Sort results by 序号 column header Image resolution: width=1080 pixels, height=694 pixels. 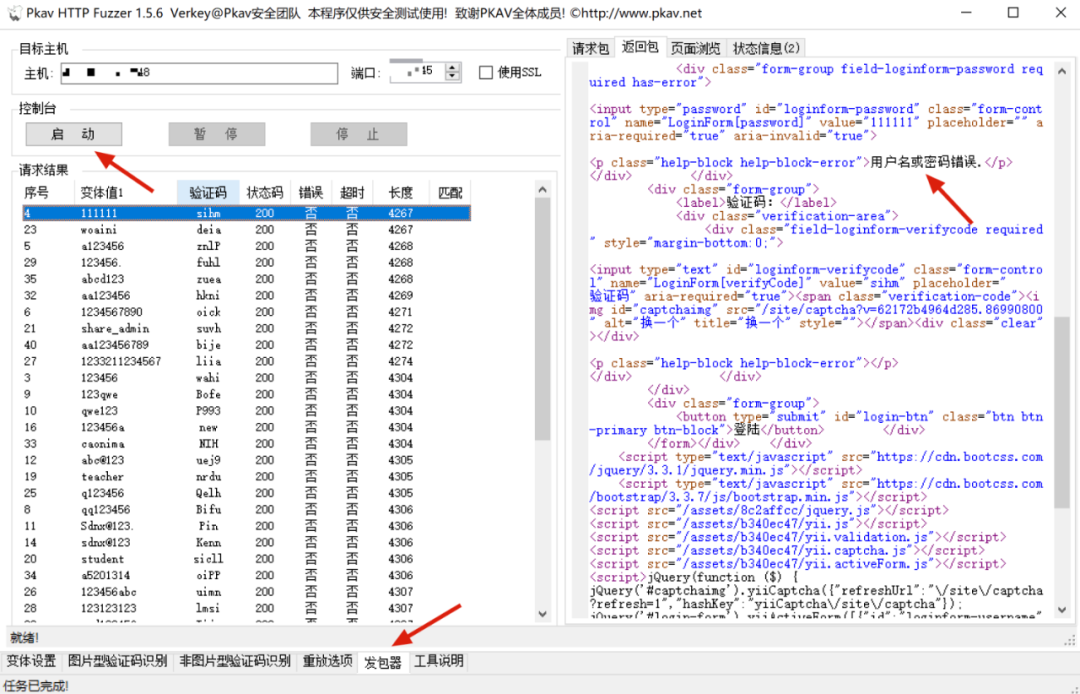click(47, 193)
